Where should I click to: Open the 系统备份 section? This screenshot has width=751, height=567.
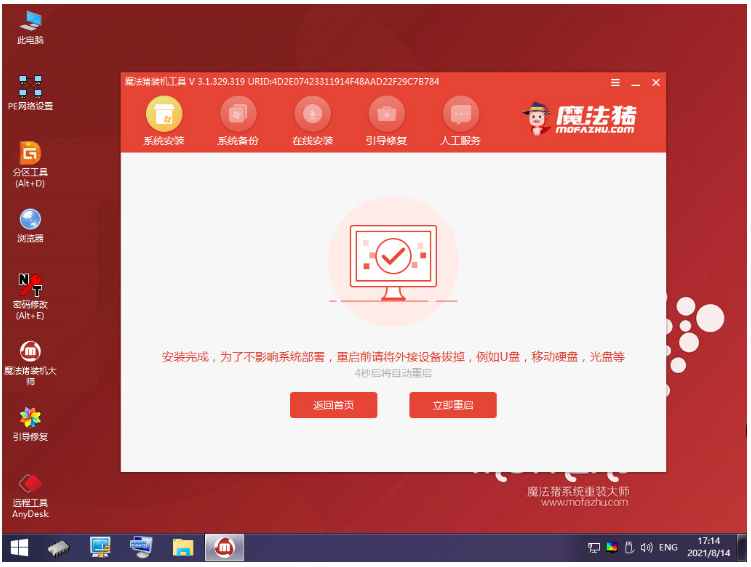click(237, 115)
